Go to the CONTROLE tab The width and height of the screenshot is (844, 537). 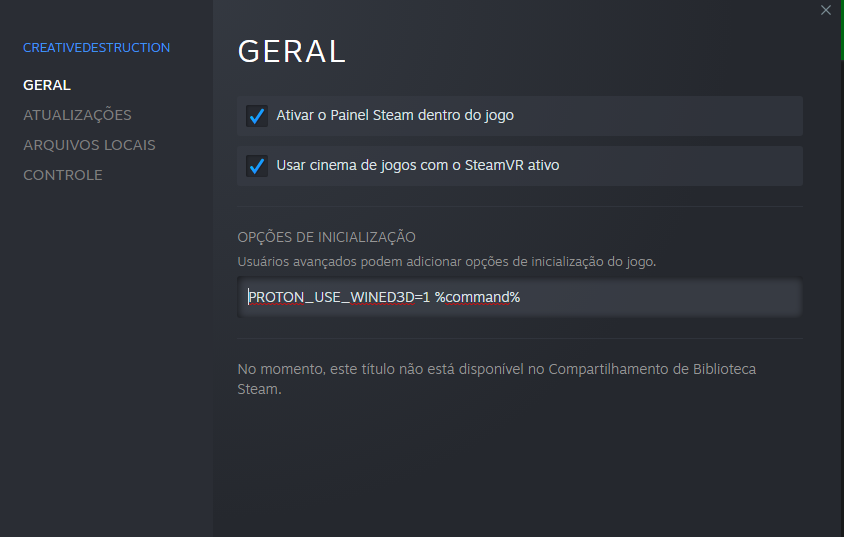[x=63, y=175]
